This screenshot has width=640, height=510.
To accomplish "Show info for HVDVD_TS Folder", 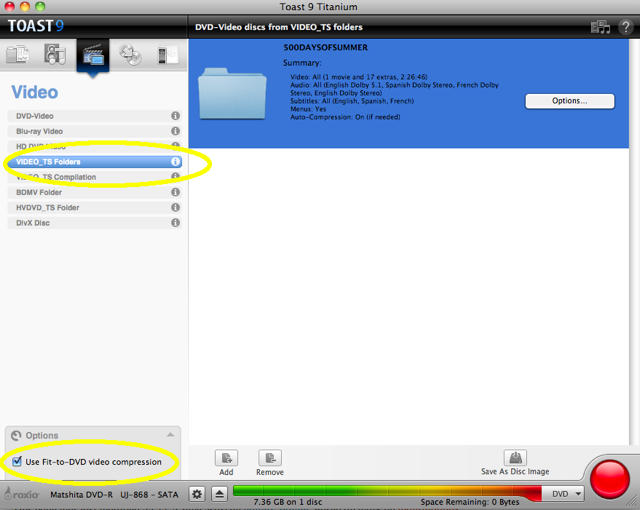I will [176, 207].
